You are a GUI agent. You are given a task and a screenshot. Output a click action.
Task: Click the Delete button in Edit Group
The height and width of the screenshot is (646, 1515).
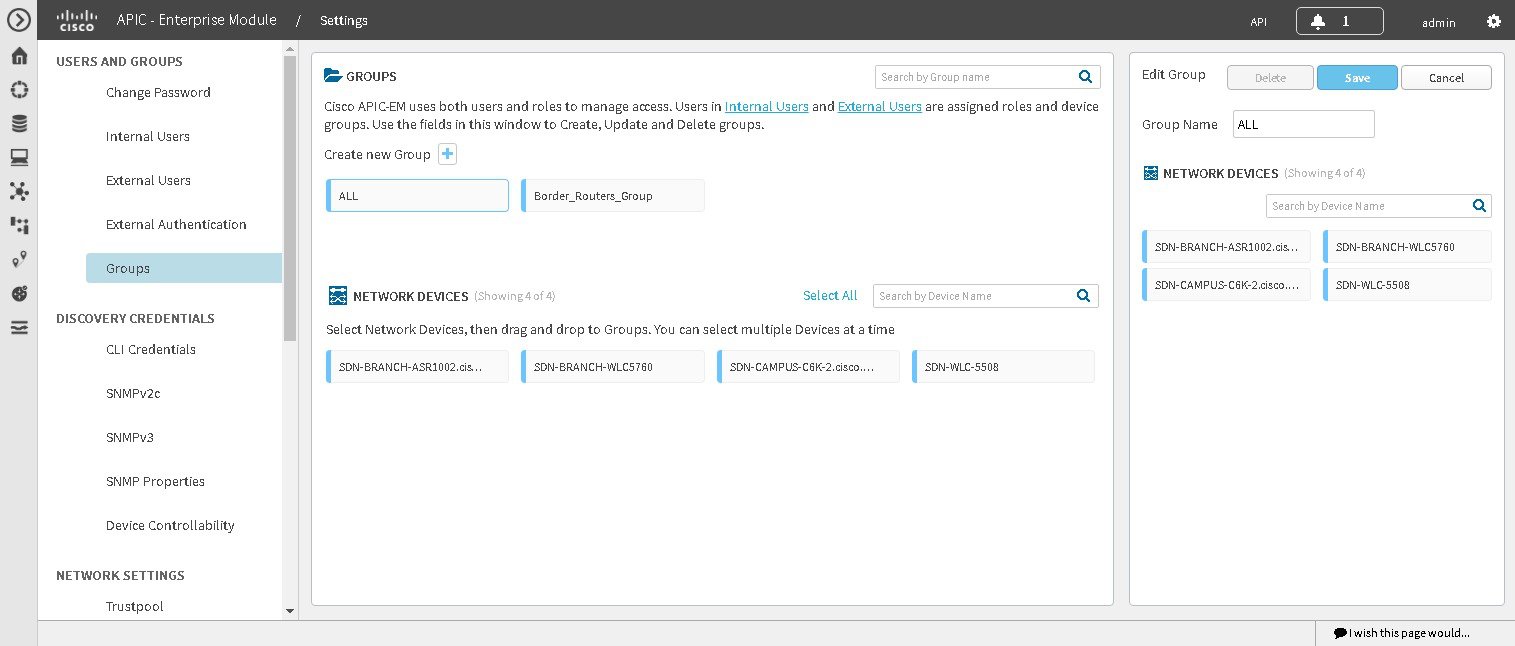point(1270,78)
